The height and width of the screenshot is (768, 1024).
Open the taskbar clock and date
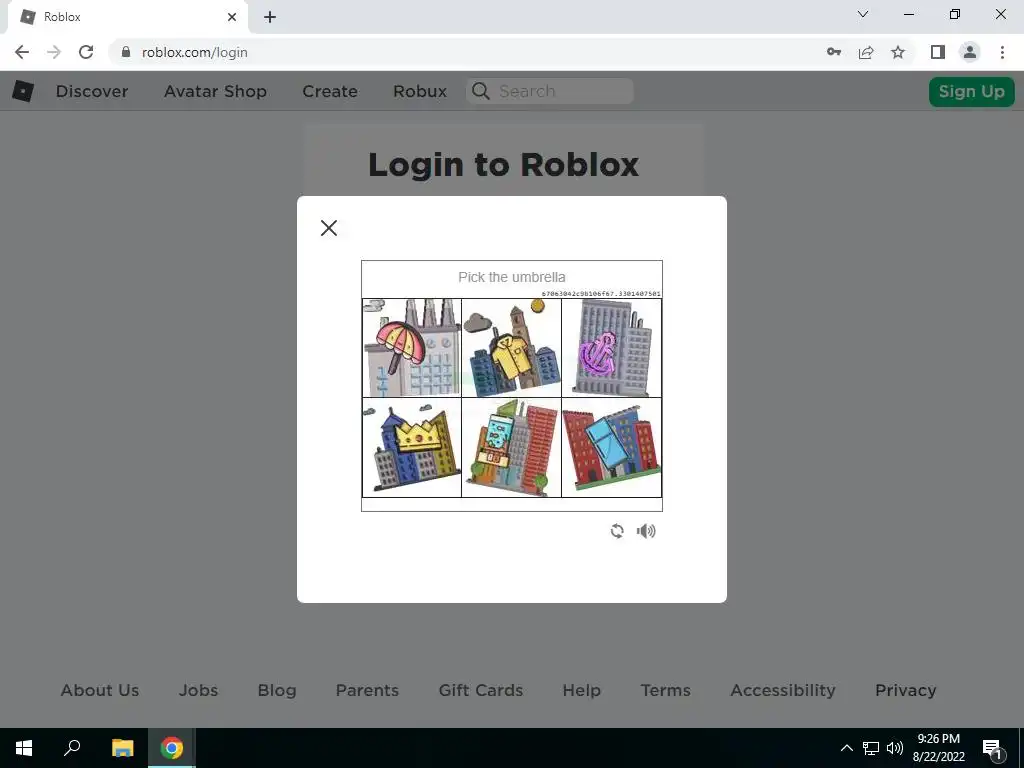tap(938, 748)
